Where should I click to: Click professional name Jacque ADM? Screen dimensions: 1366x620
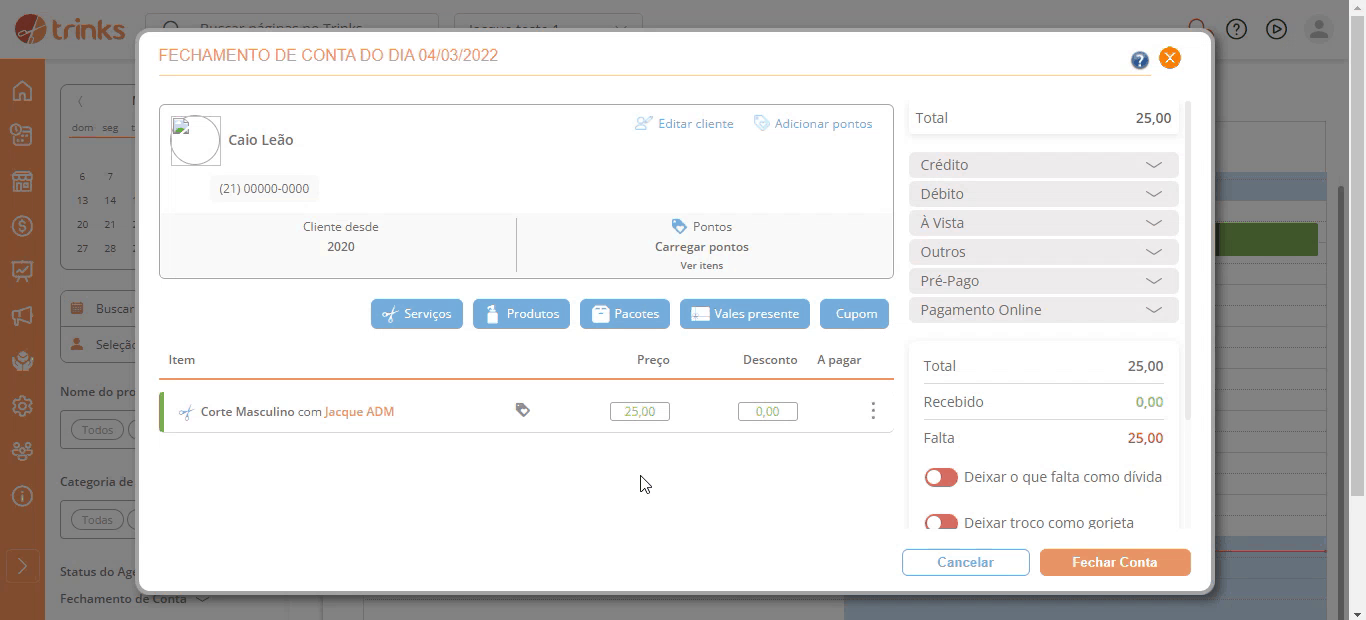359,411
